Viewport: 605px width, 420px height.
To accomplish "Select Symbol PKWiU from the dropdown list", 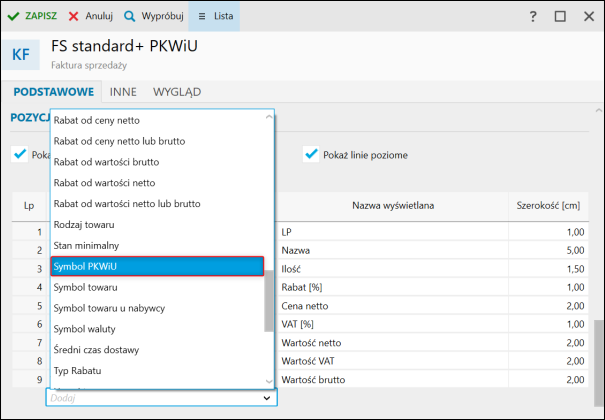I will tap(157, 266).
